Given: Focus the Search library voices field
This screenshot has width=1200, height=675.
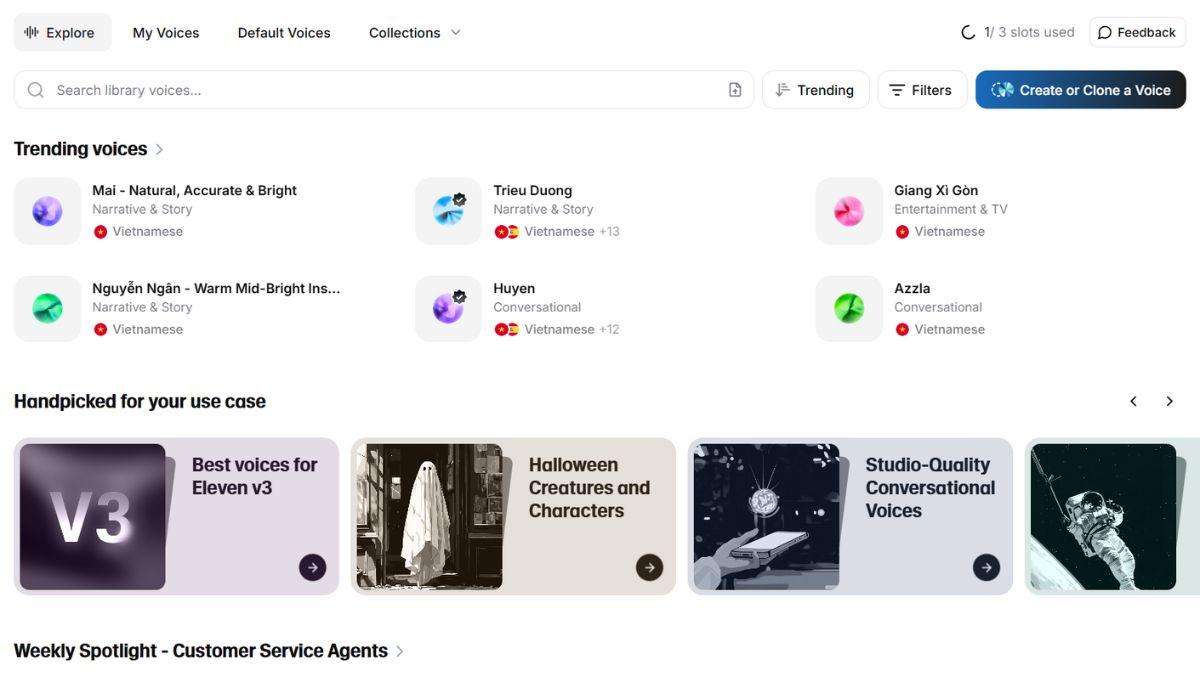Looking at the screenshot, I should pyautogui.click(x=380, y=90).
